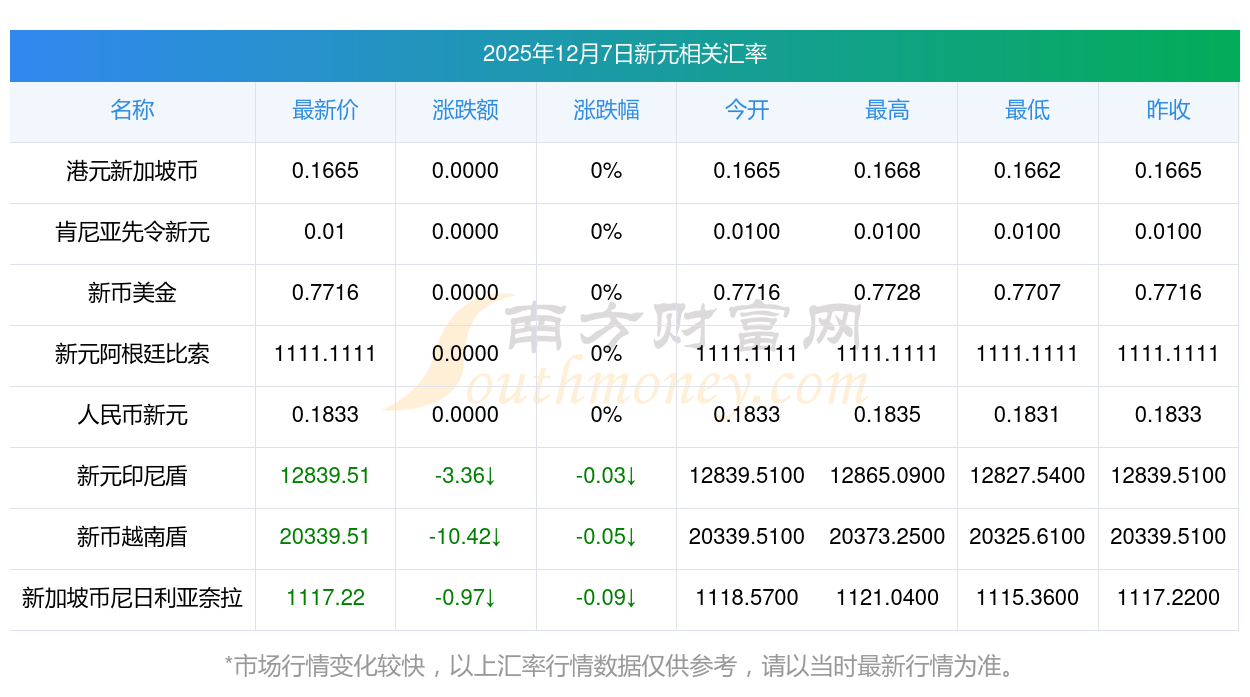Click the 最高 column header
1250x697 pixels.
[887, 110]
